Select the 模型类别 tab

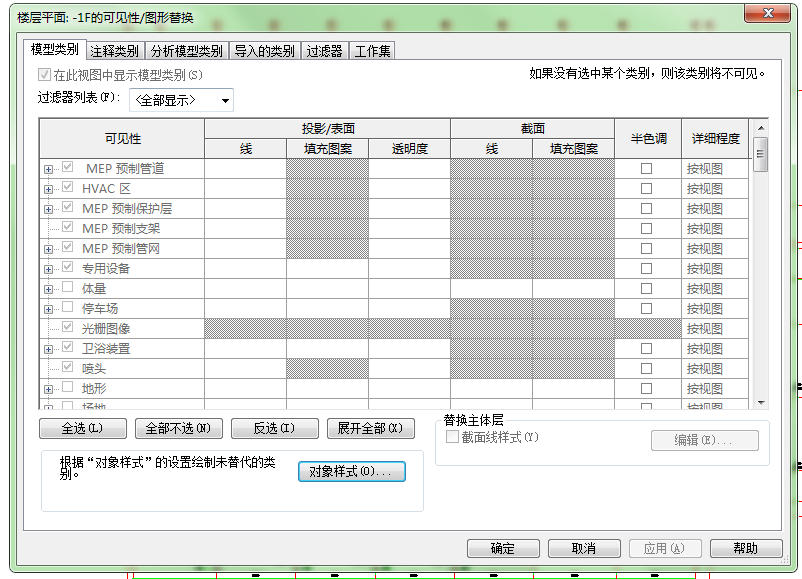click(55, 49)
